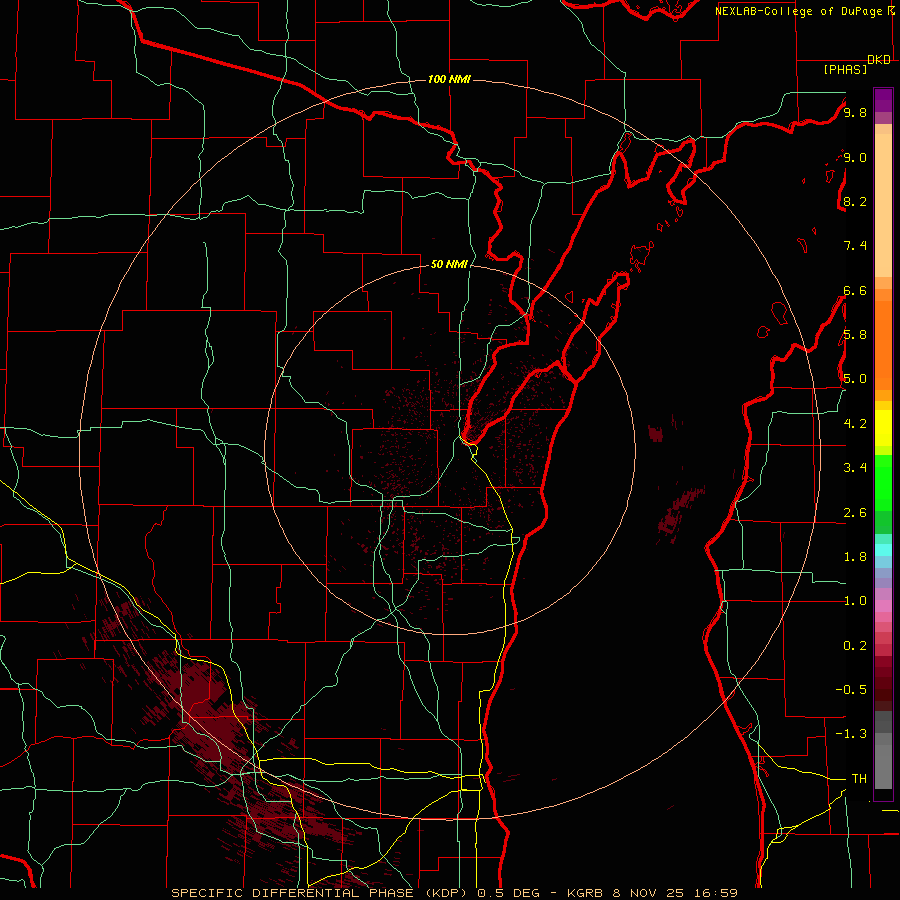Image resolution: width=900 pixels, height=900 pixels.
Task: Click the 9.0 scale value
Action: [x=855, y=157]
